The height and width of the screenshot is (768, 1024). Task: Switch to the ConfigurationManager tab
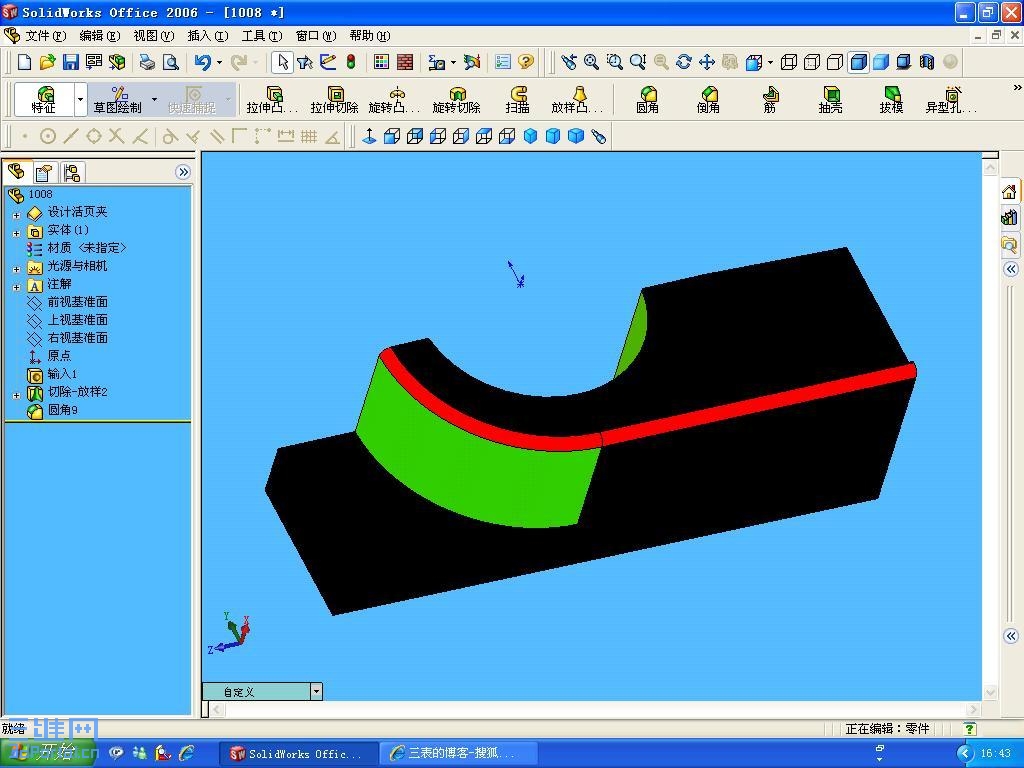click(x=72, y=173)
